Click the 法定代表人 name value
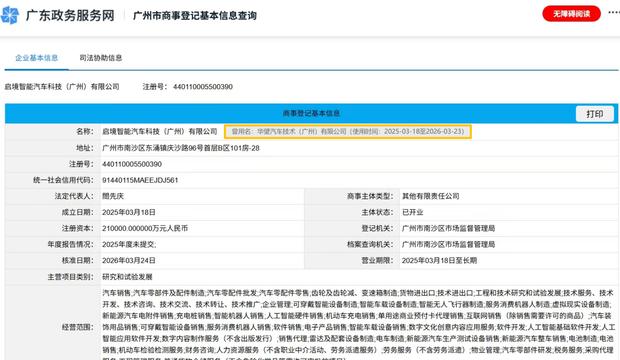Image resolution: width=620 pixels, height=360 pixels. (x=113, y=196)
